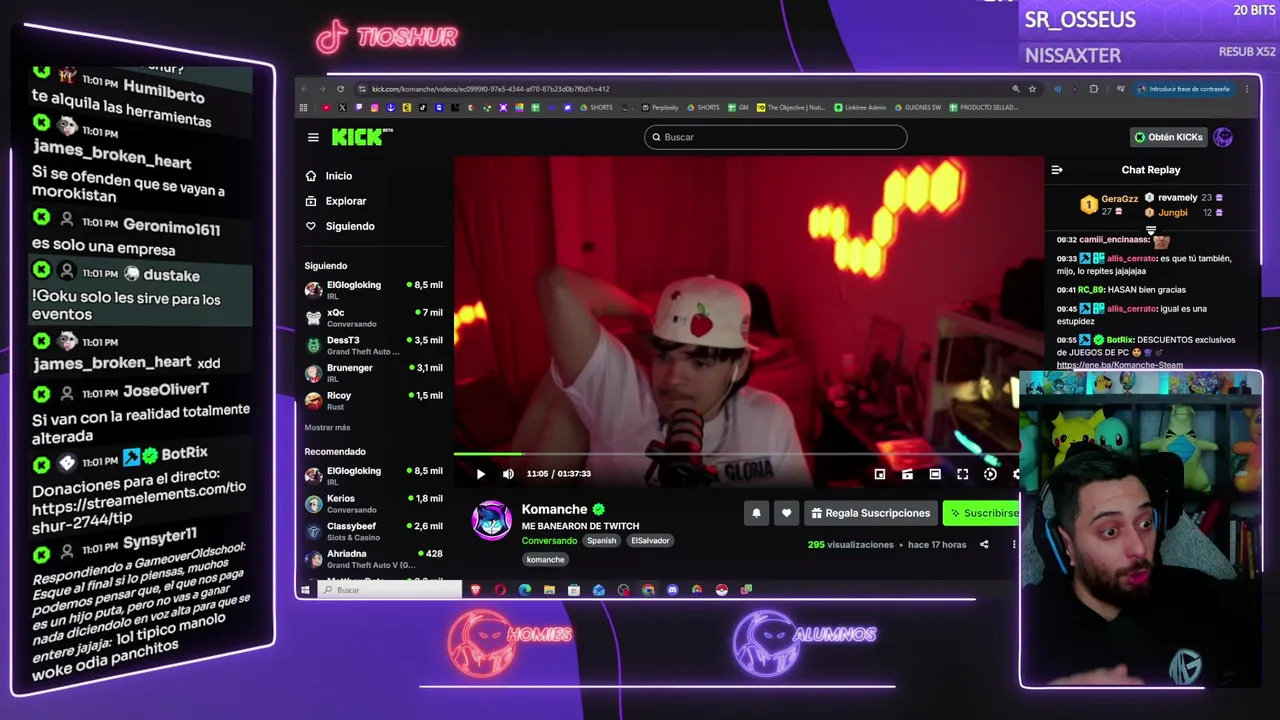Click the browser address bar
The image size is (1280, 720).
(680, 89)
